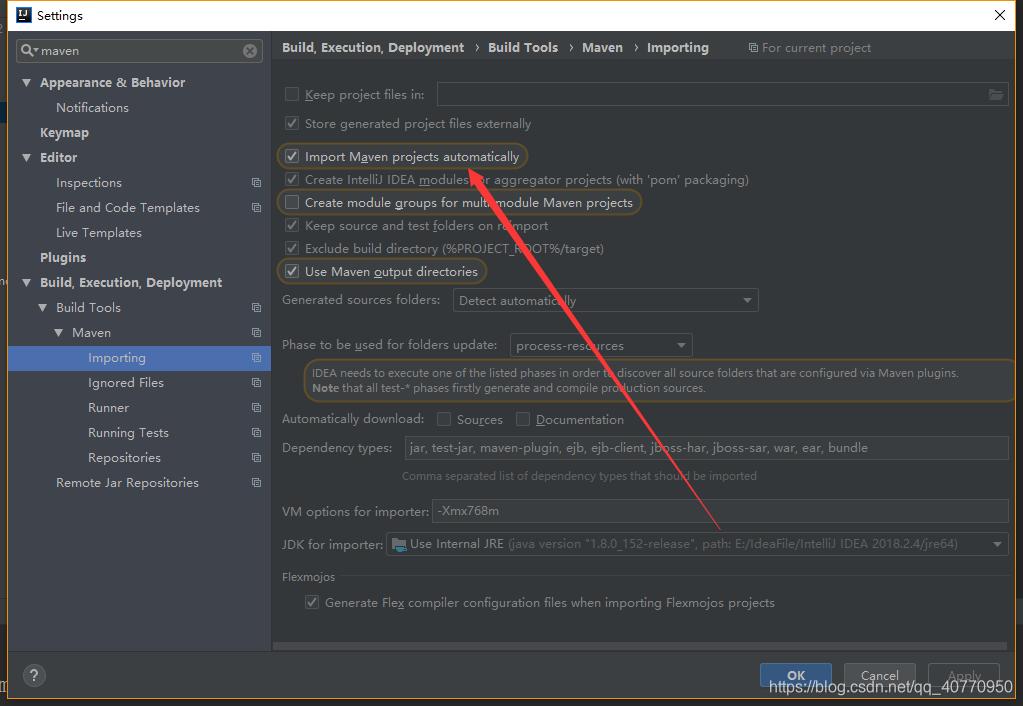Collapse the Maven tree node
The image size is (1023, 706).
tap(59, 333)
